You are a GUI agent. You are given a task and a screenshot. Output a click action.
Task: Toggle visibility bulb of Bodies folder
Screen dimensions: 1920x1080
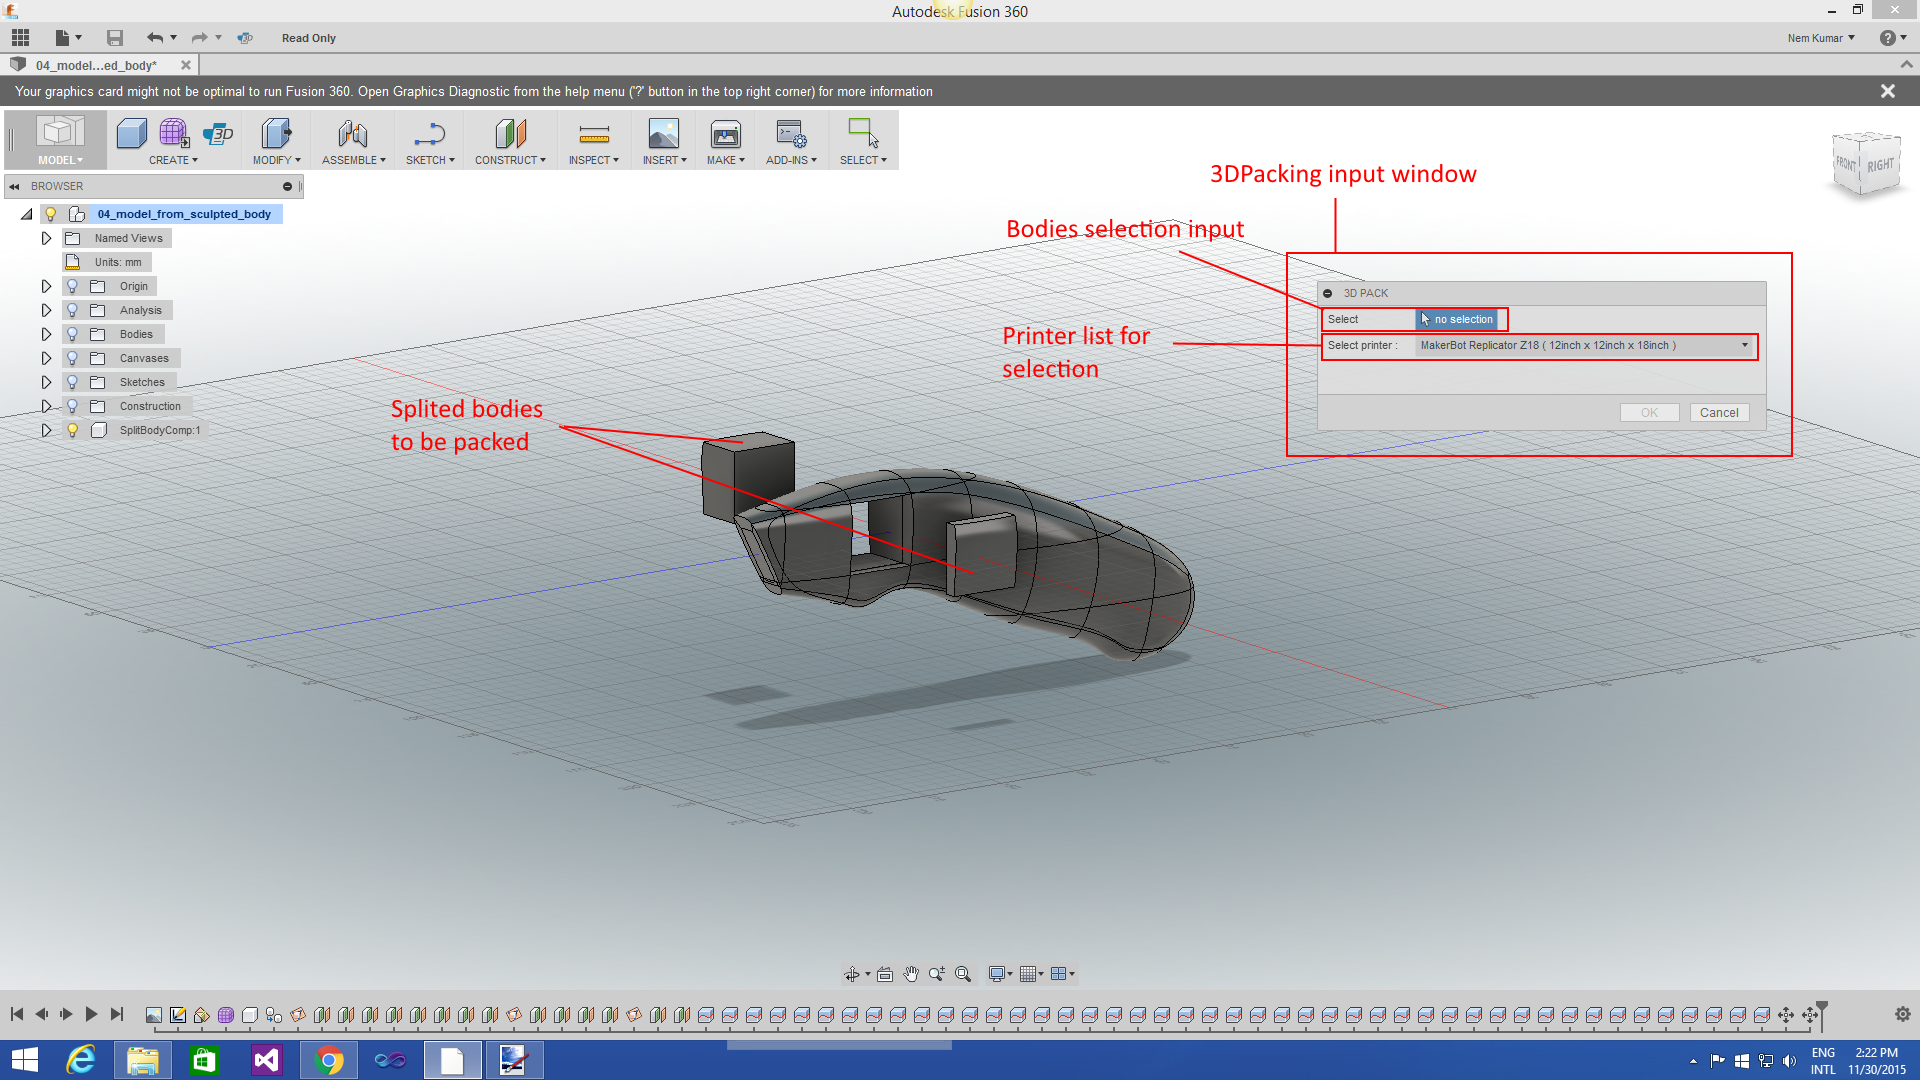[72, 334]
